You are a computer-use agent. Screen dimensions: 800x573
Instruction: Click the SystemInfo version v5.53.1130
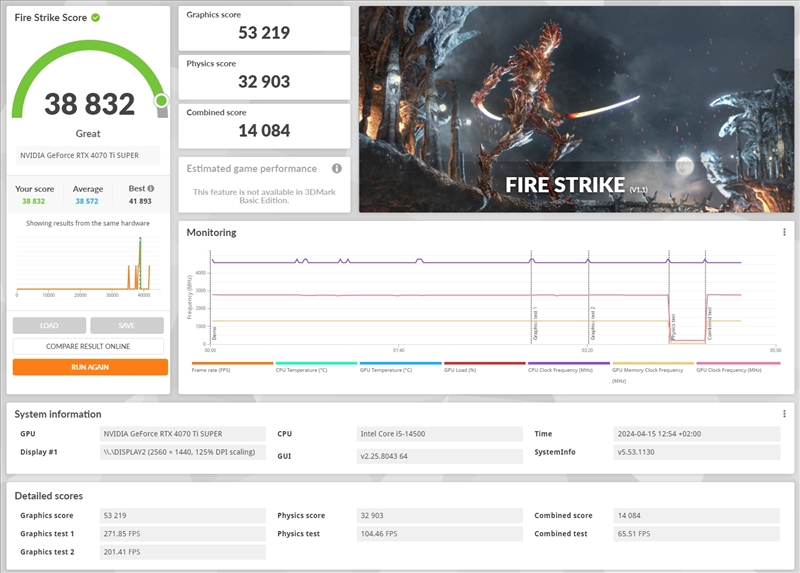[697, 452]
